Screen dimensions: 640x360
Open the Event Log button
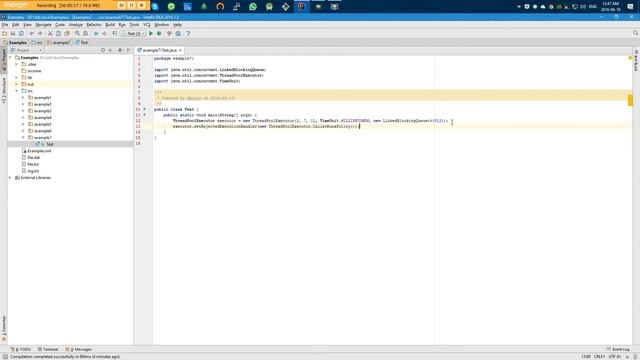point(618,349)
